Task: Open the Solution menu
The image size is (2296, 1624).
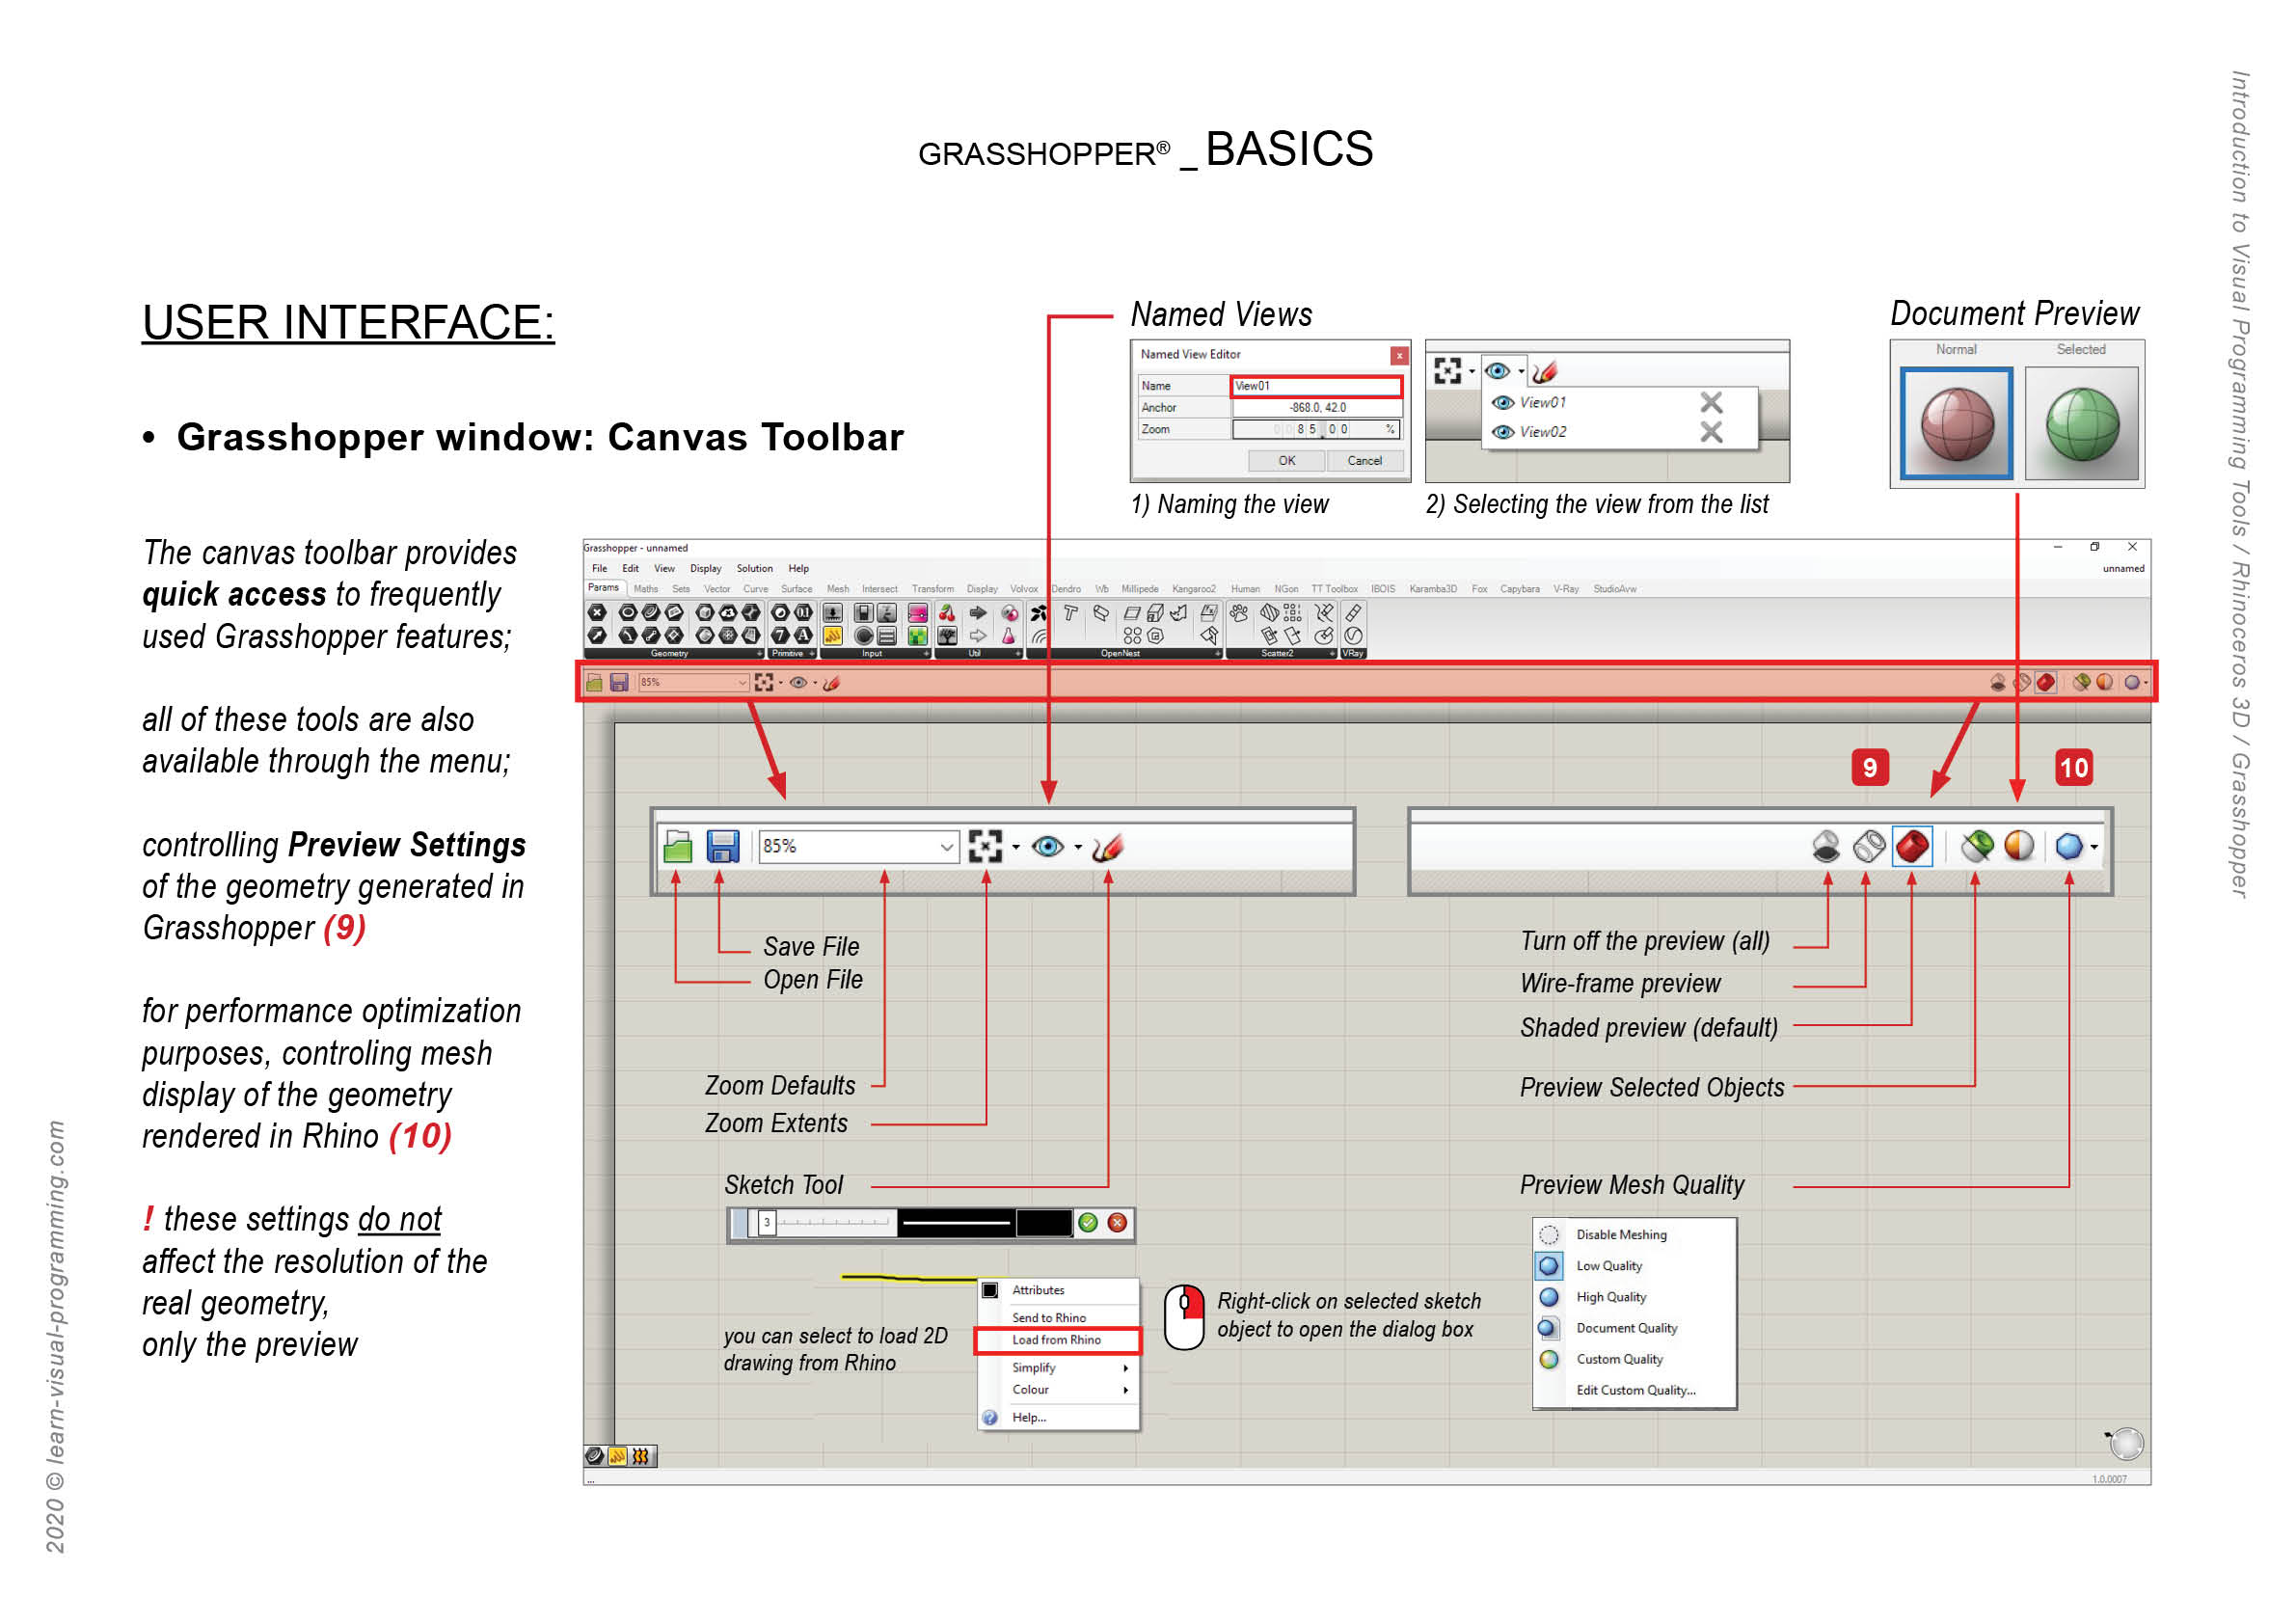Action: tap(755, 568)
